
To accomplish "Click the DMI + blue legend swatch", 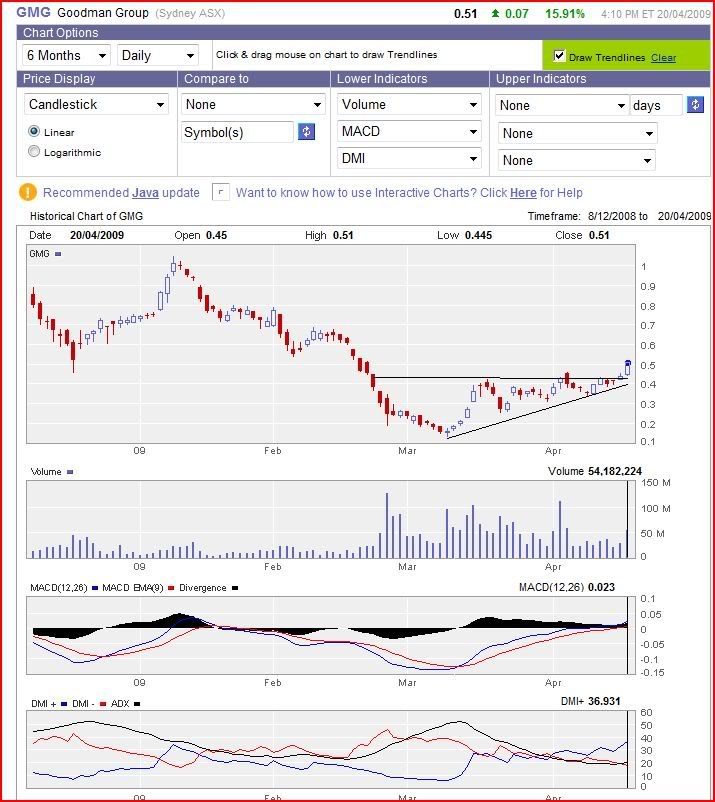I will pos(64,704).
